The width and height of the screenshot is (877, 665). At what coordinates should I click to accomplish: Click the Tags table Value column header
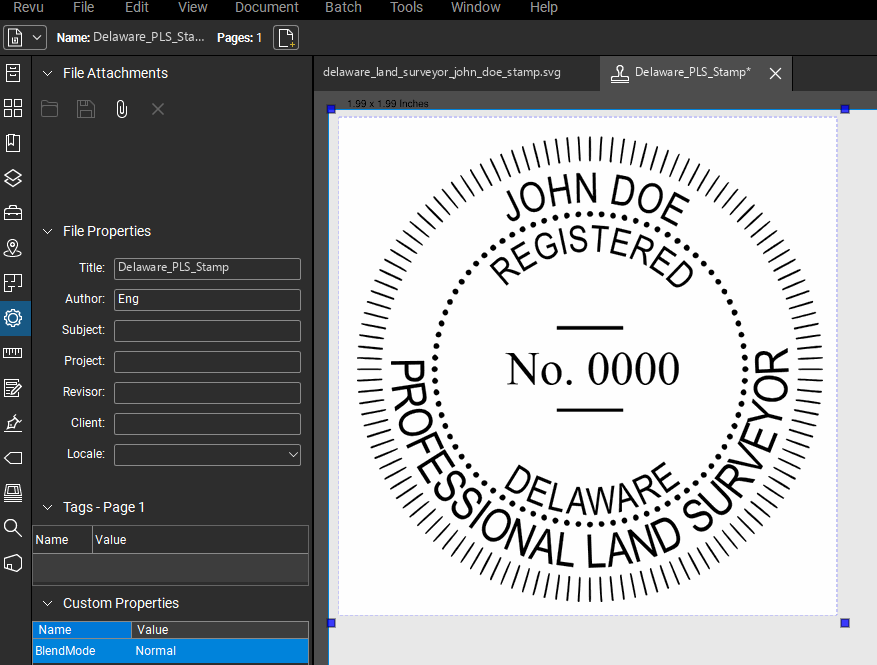pyautogui.click(x=200, y=540)
